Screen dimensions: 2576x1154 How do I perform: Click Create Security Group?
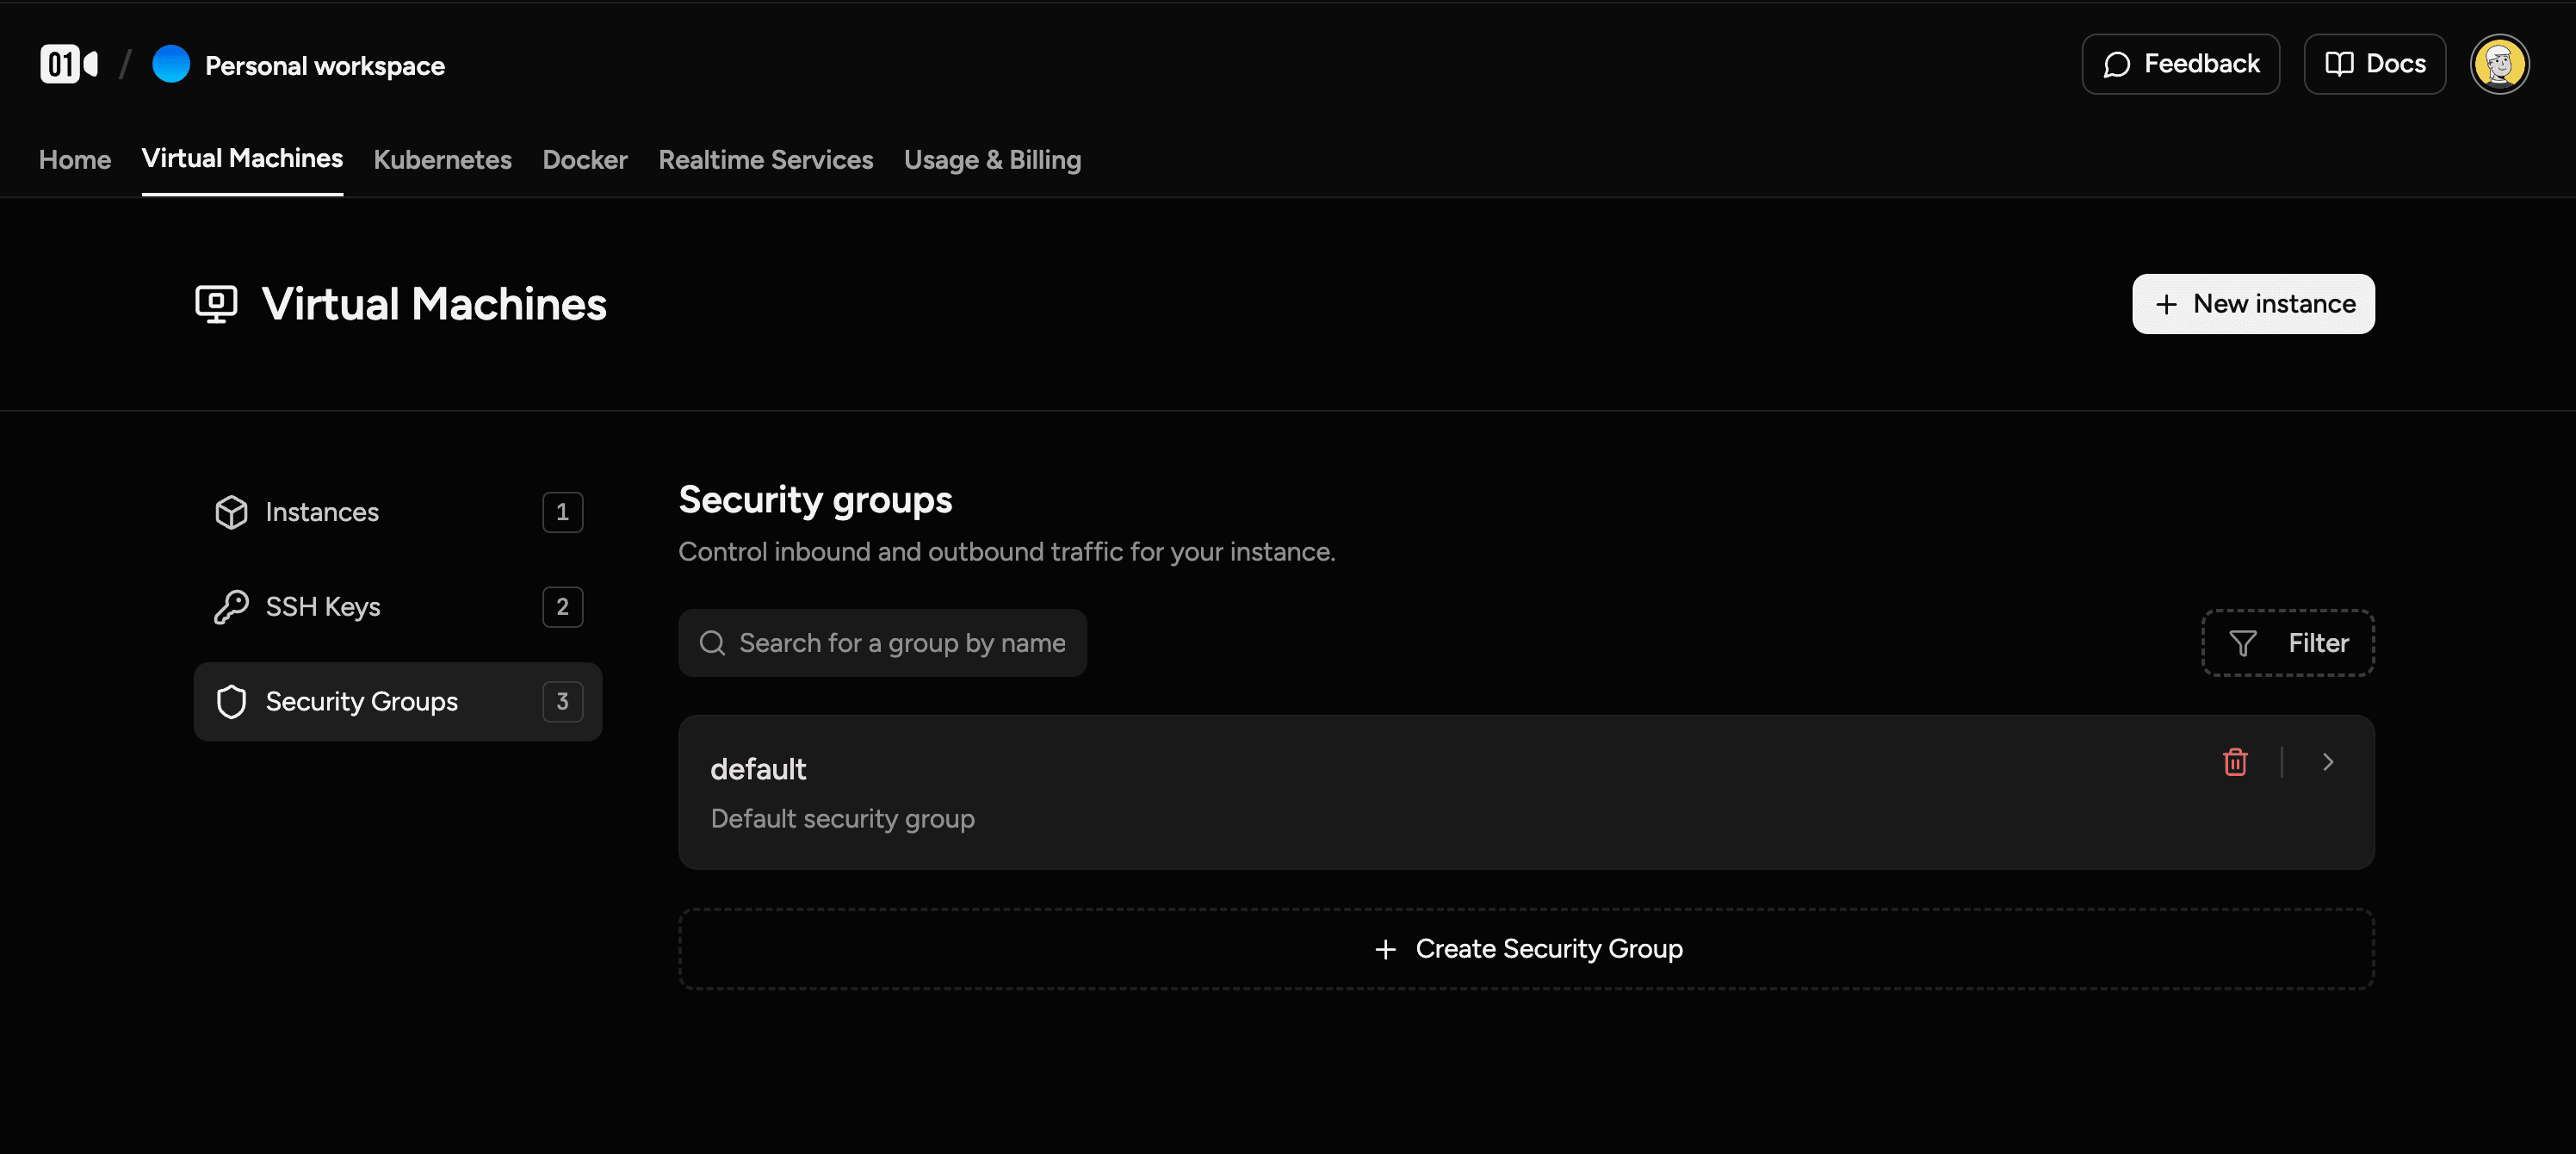click(x=1526, y=948)
